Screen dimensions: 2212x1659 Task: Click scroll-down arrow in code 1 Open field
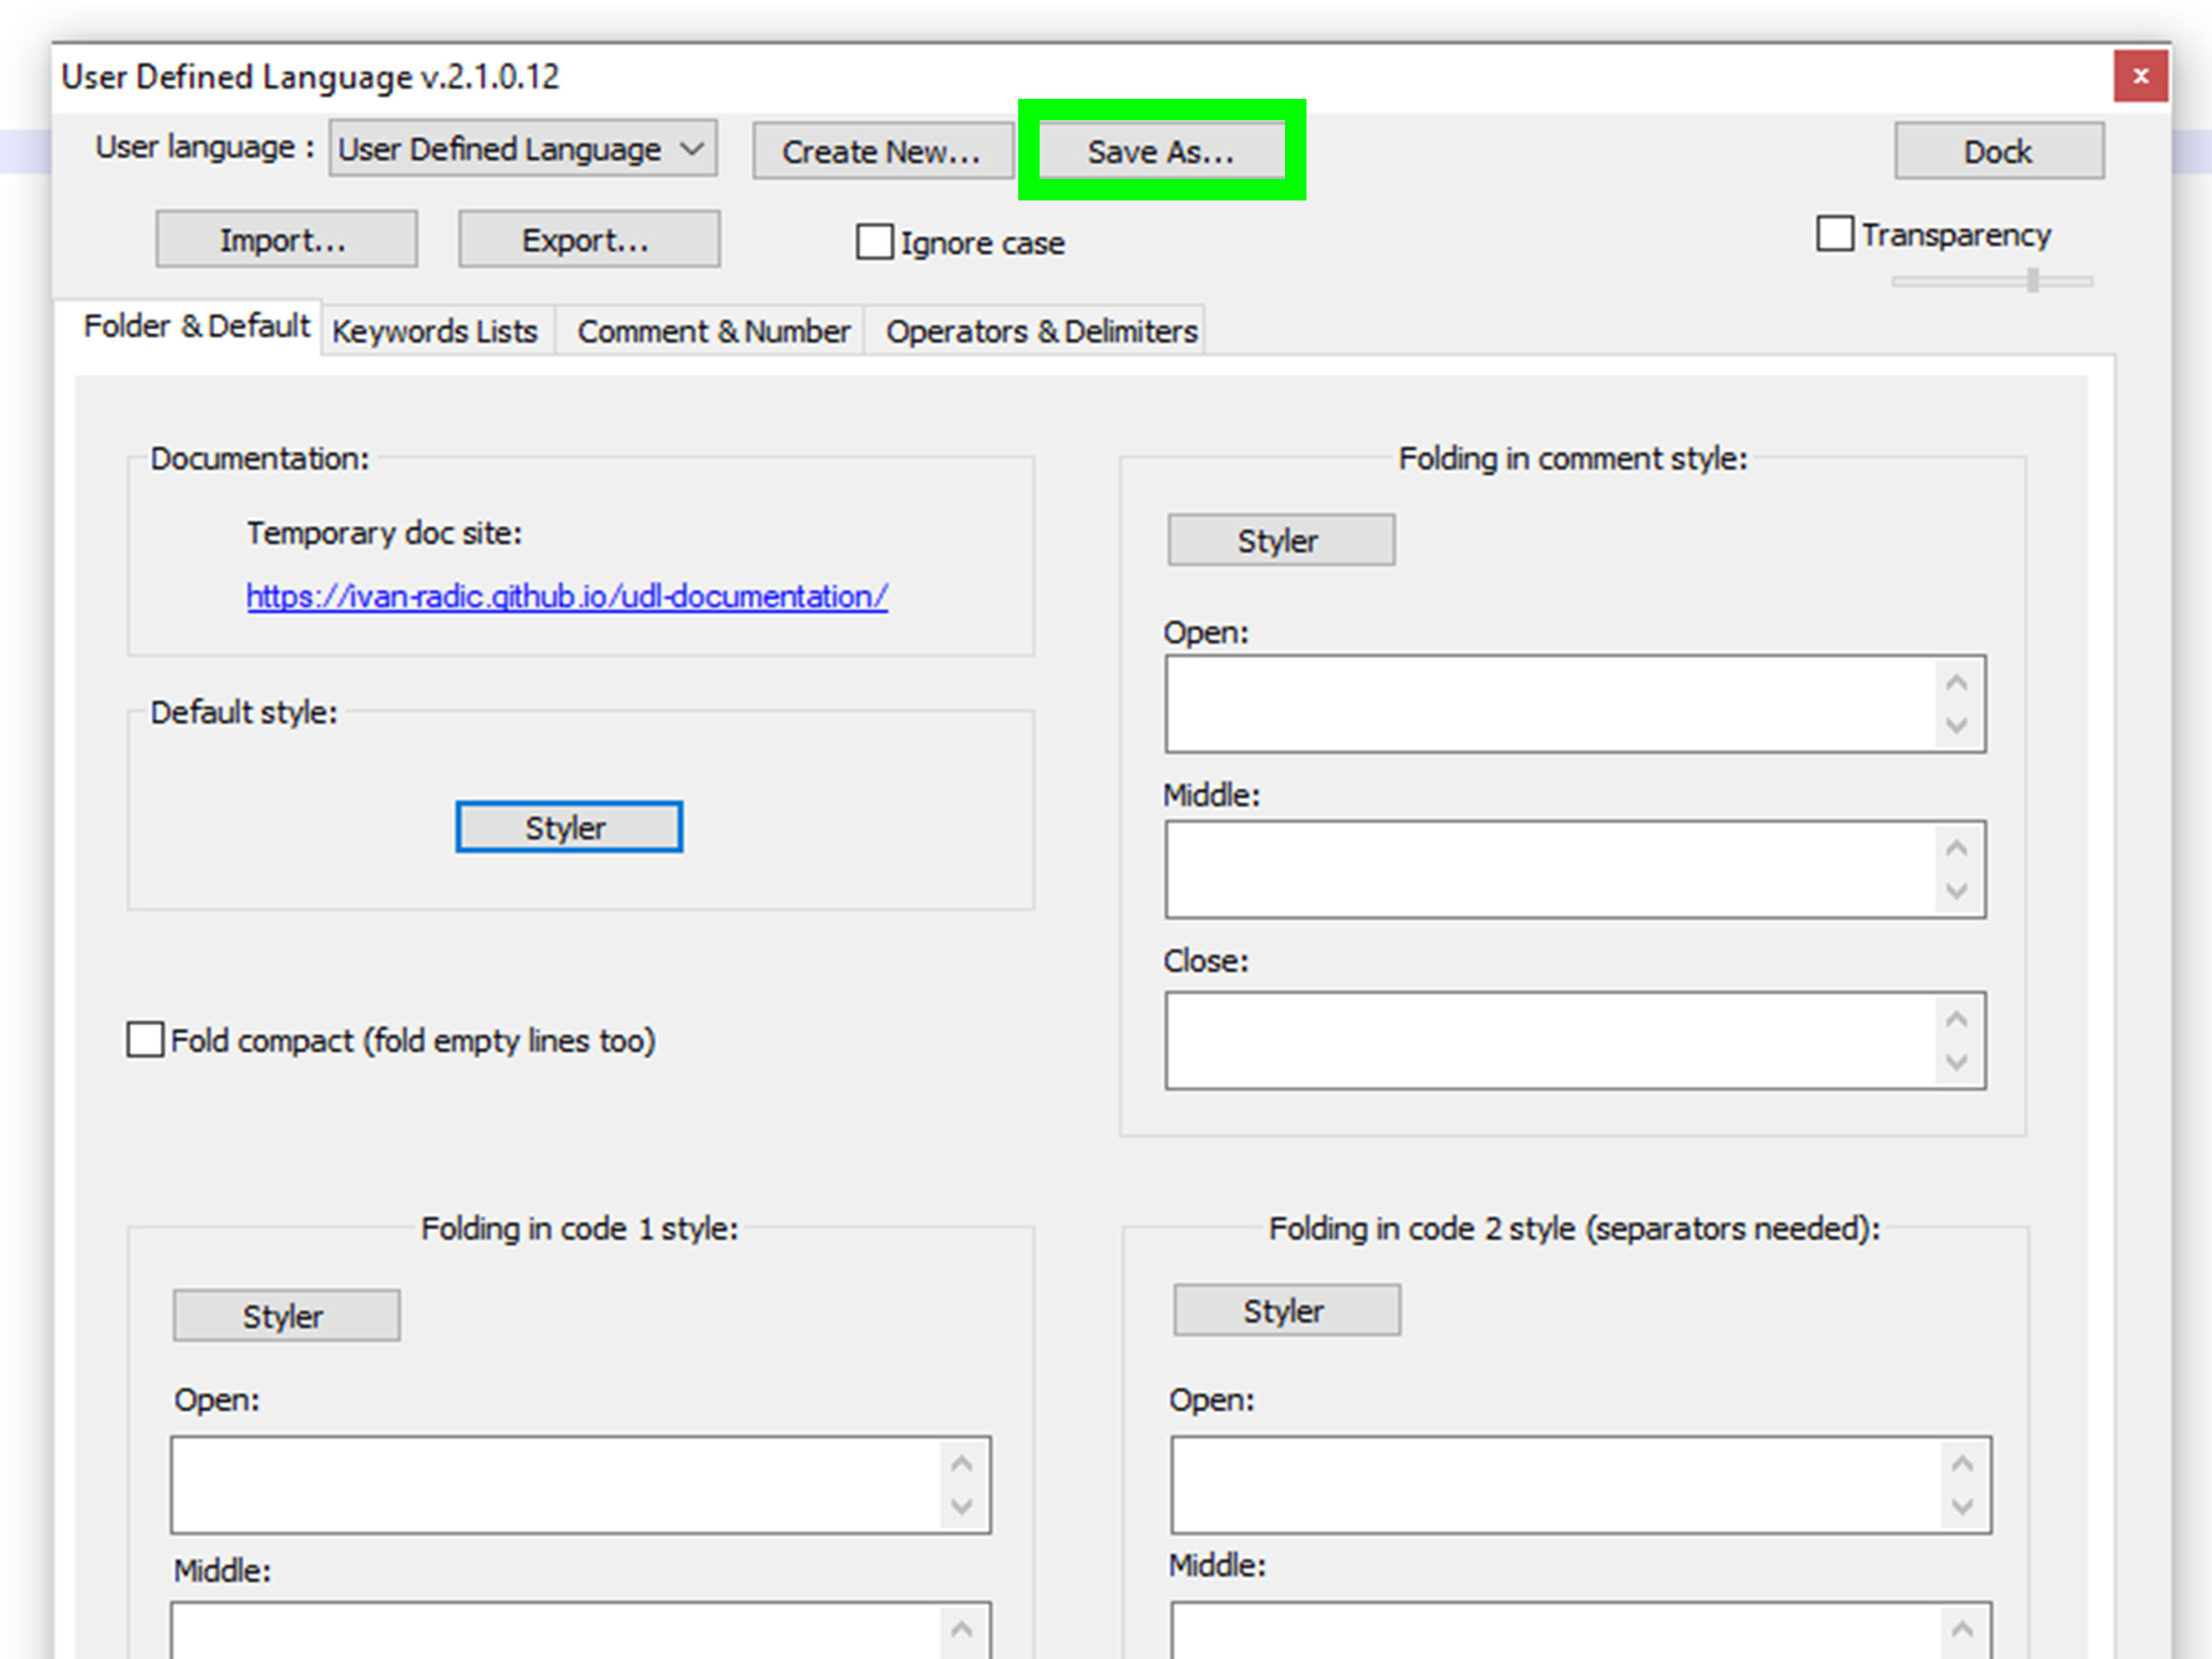962,1506
